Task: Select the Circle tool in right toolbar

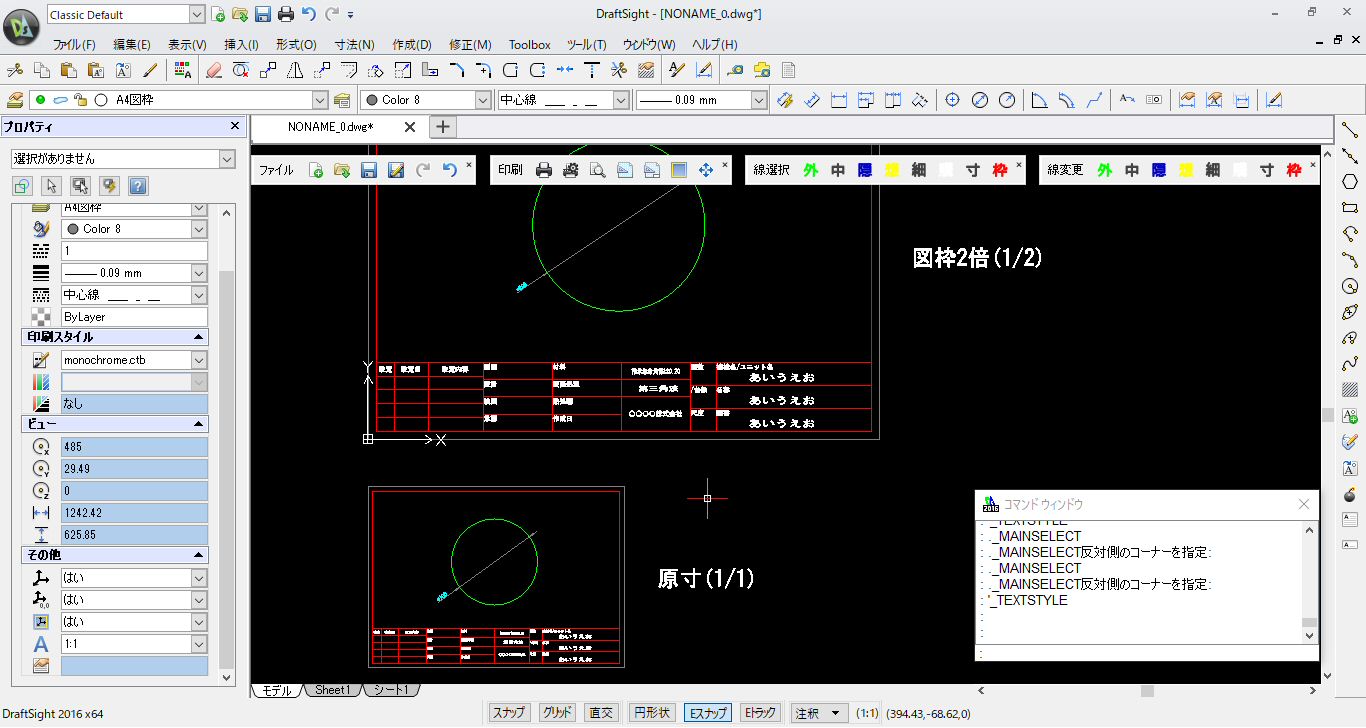Action: [1350, 286]
